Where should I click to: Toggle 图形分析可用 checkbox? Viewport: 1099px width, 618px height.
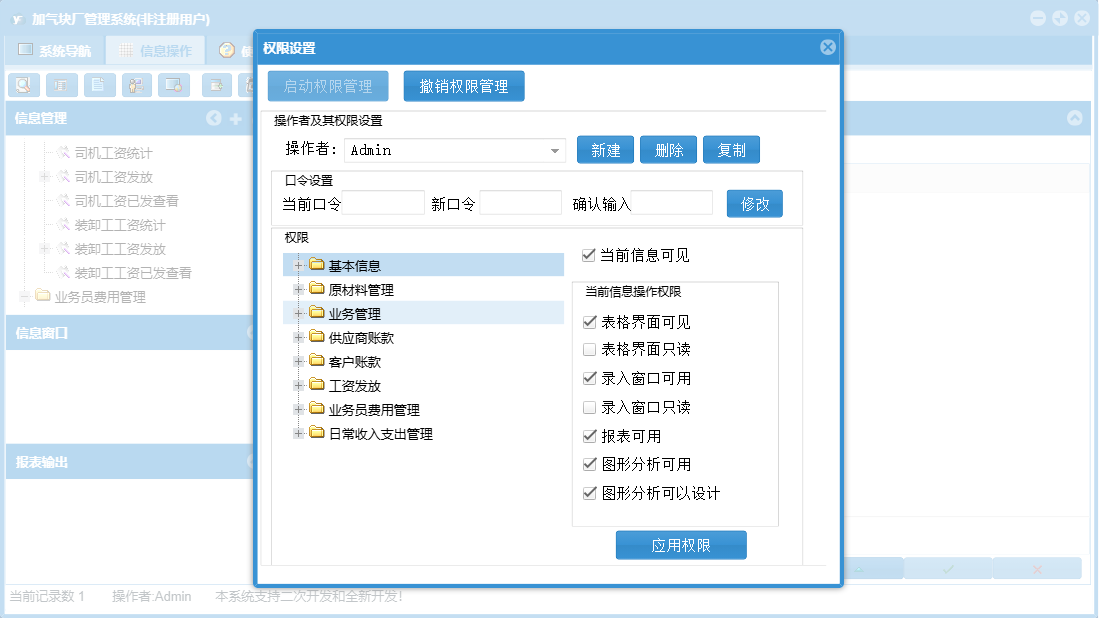tap(589, 464)
